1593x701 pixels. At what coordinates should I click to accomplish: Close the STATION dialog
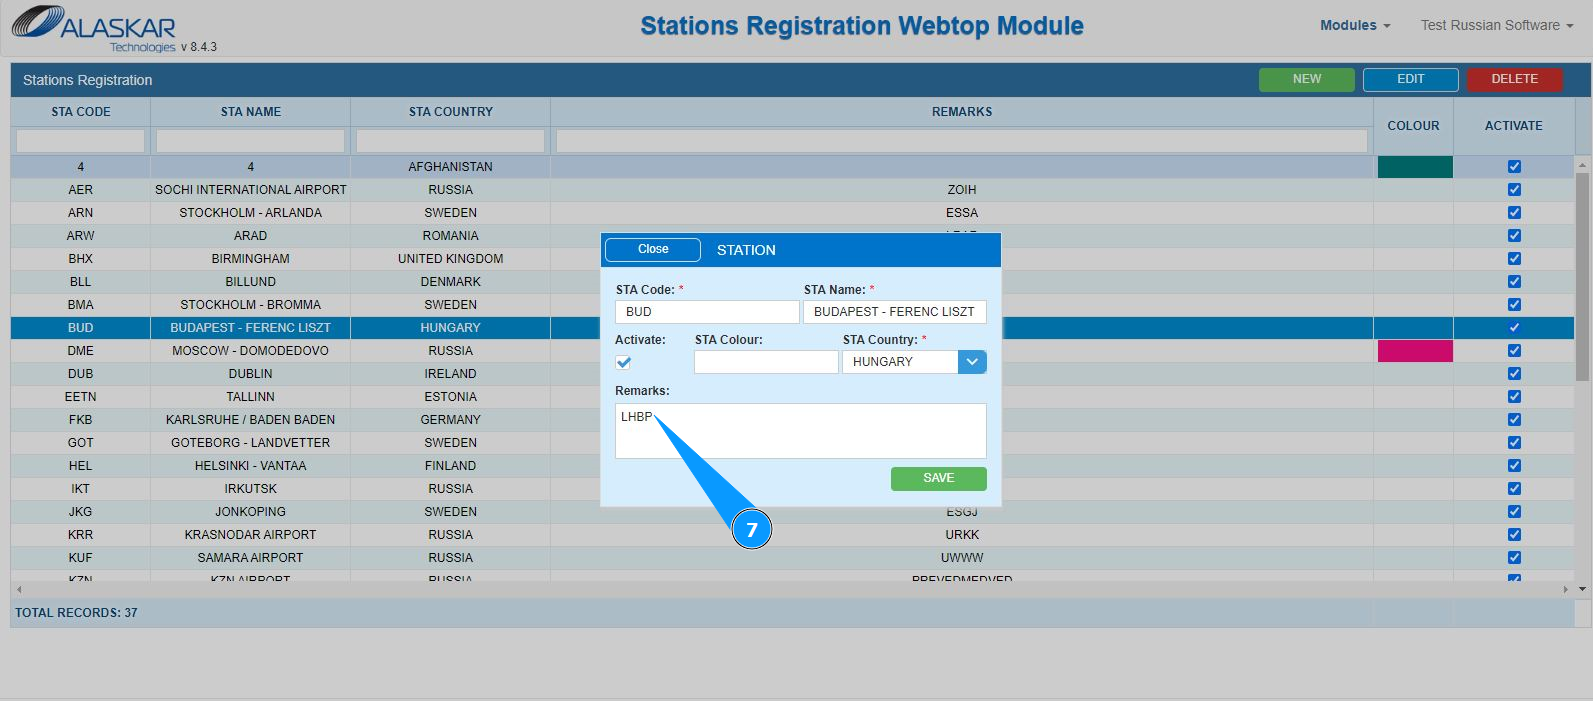coord(653,249)
